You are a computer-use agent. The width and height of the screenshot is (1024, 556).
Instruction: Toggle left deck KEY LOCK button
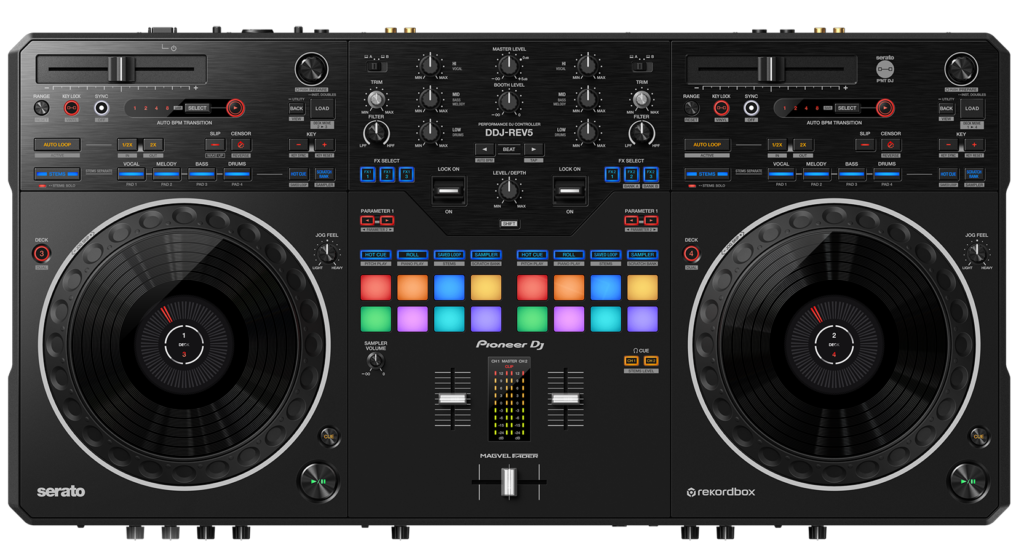coord(71,108)
